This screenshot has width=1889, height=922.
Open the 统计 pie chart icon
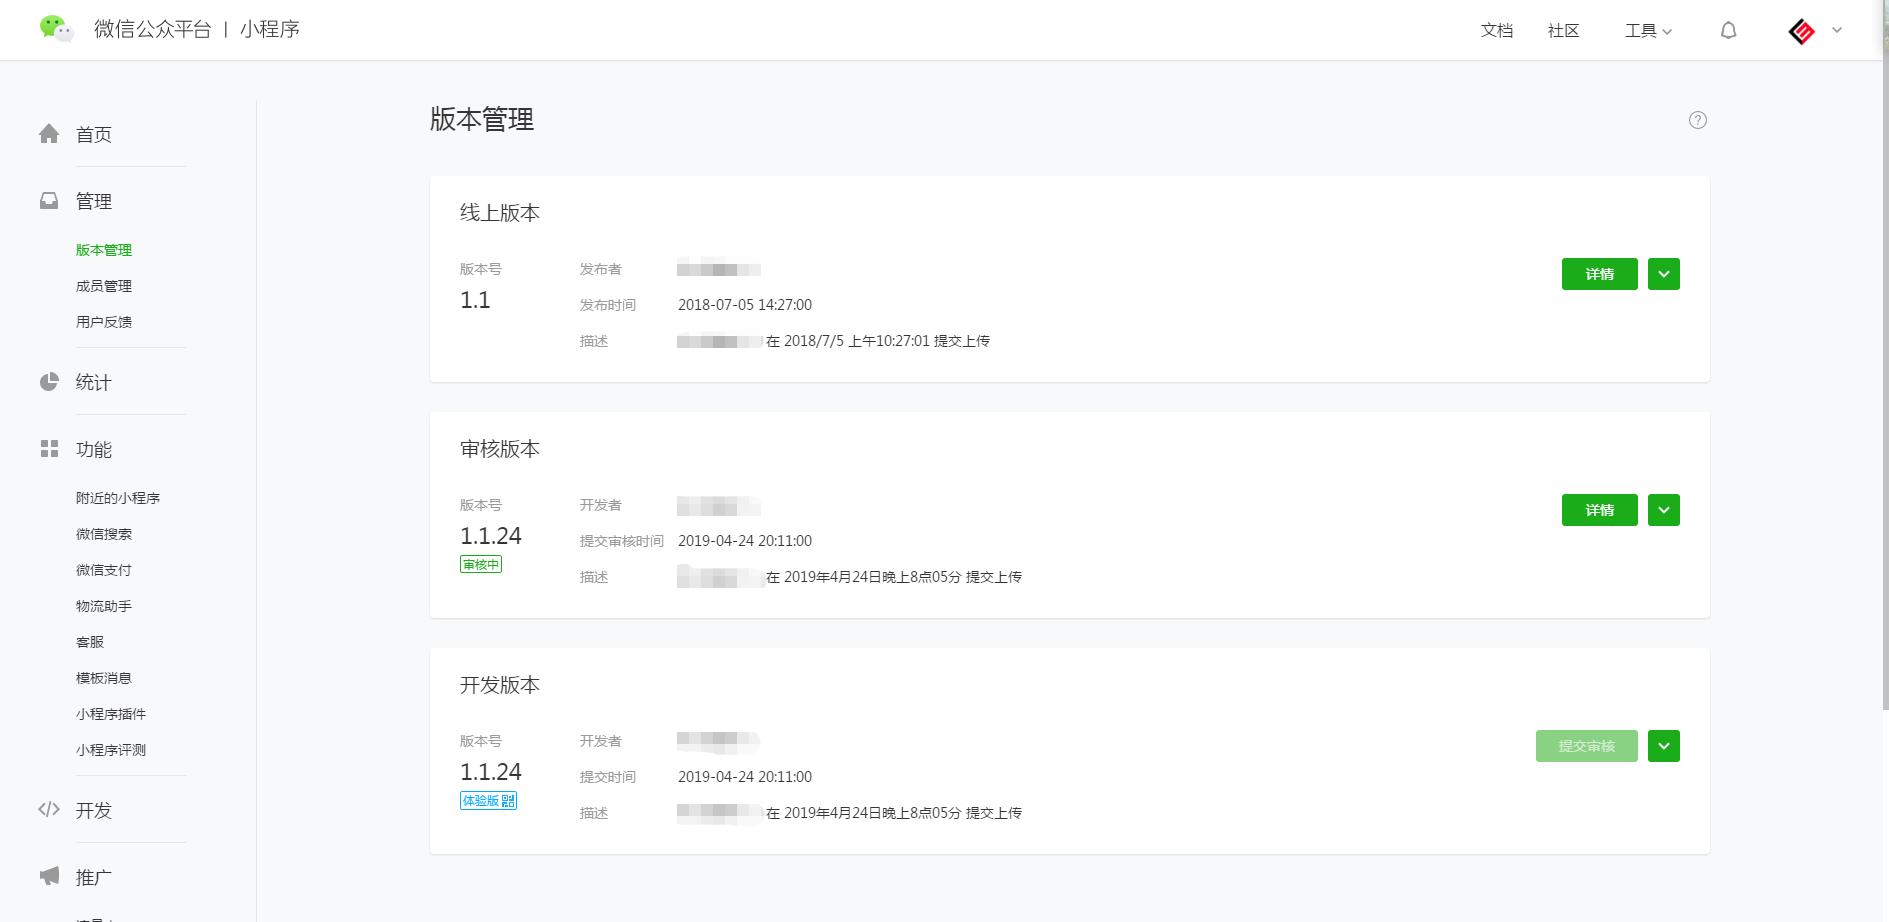pos(49,381)
